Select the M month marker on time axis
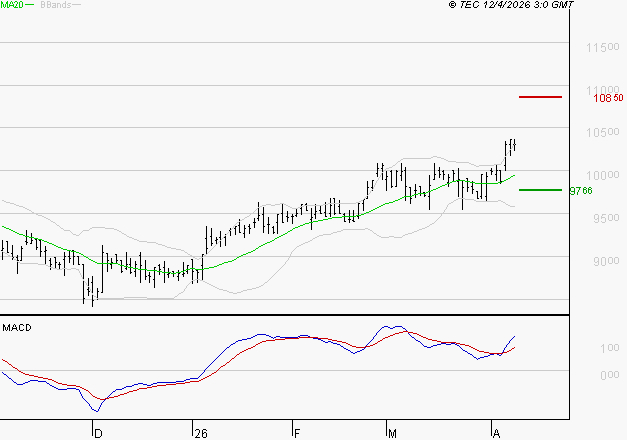The image size is (627, 440). pyautogui.click(x=392, y=433)
